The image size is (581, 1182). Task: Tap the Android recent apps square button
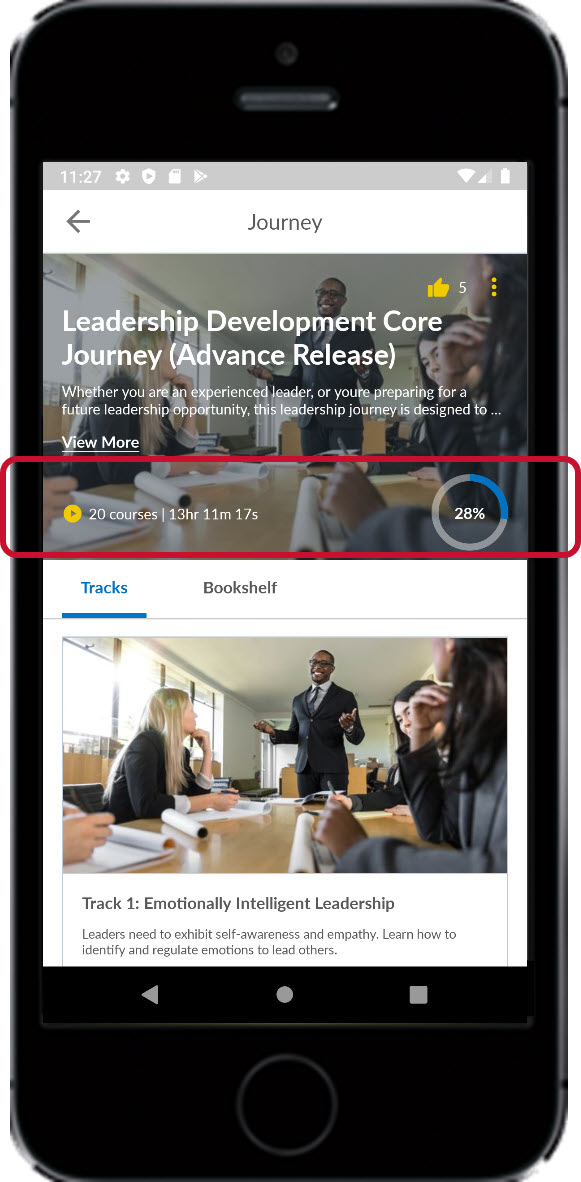pyautogui.click(x=418, y=995)
